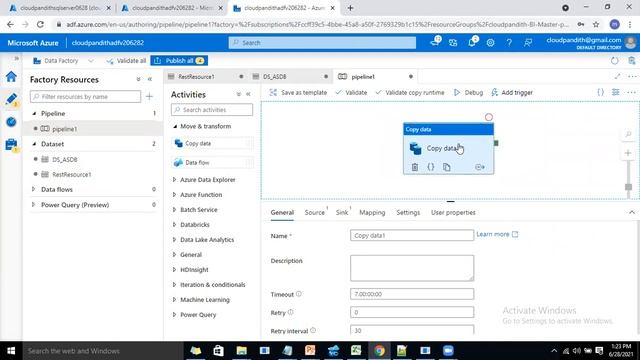The height and width of the screenshot is (360, 640).
Task: Expand Batch Service activities
Action: [174, 210]
